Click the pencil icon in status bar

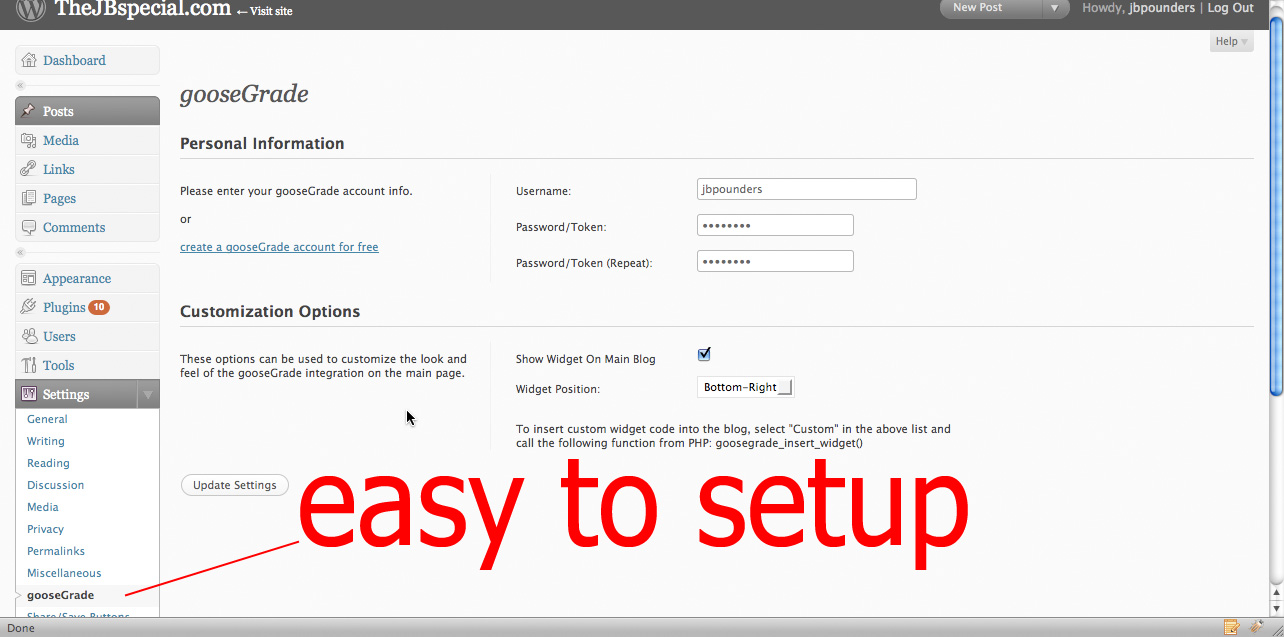click(x=1256, y=628)
